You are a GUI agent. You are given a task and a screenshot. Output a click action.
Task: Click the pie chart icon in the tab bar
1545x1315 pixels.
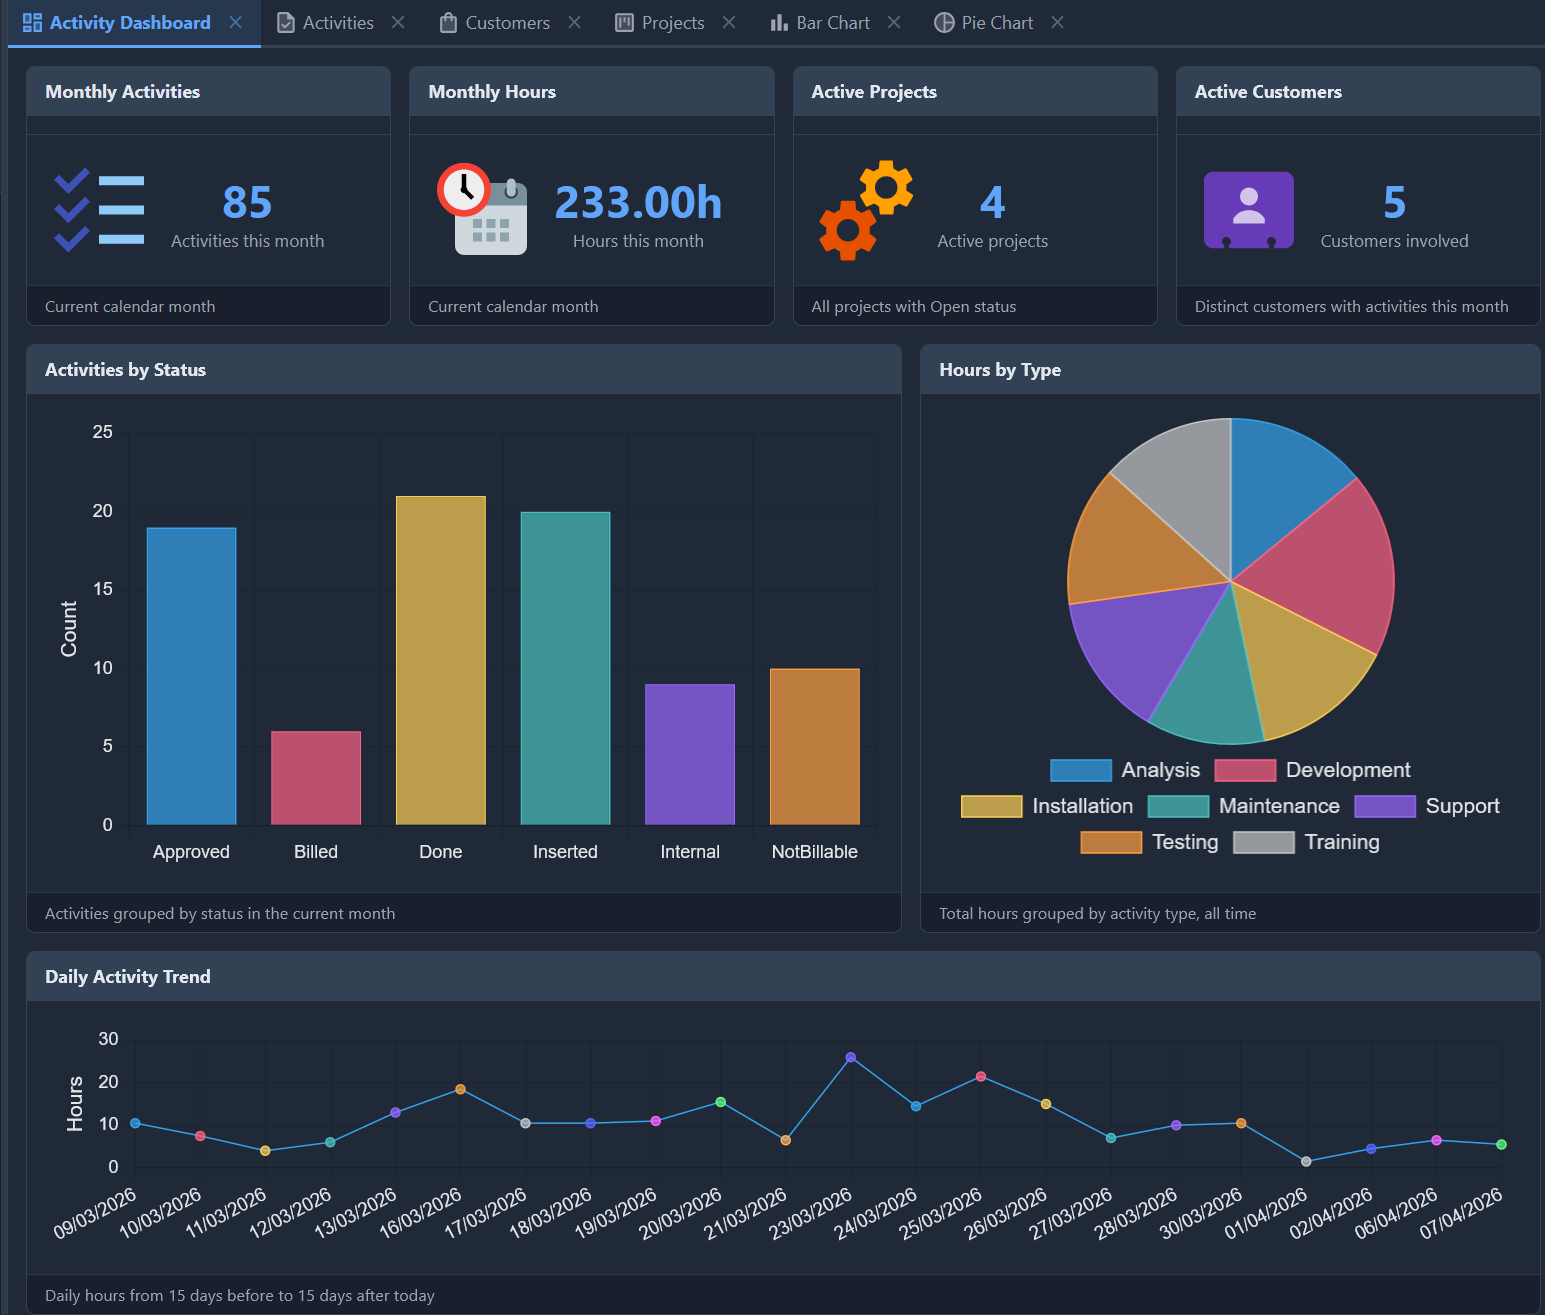[x=943, y=21]
